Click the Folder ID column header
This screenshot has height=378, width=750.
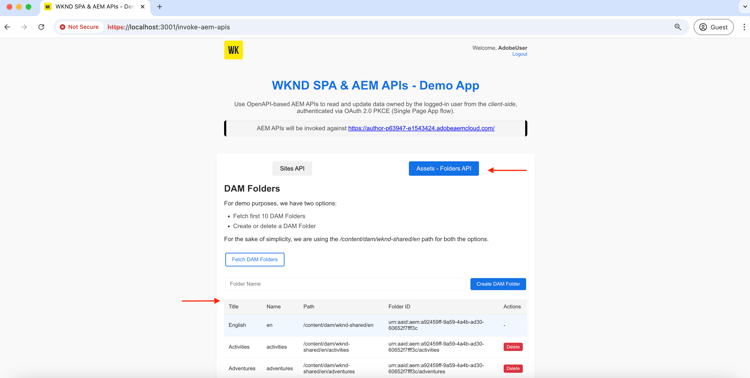[399, 307]
